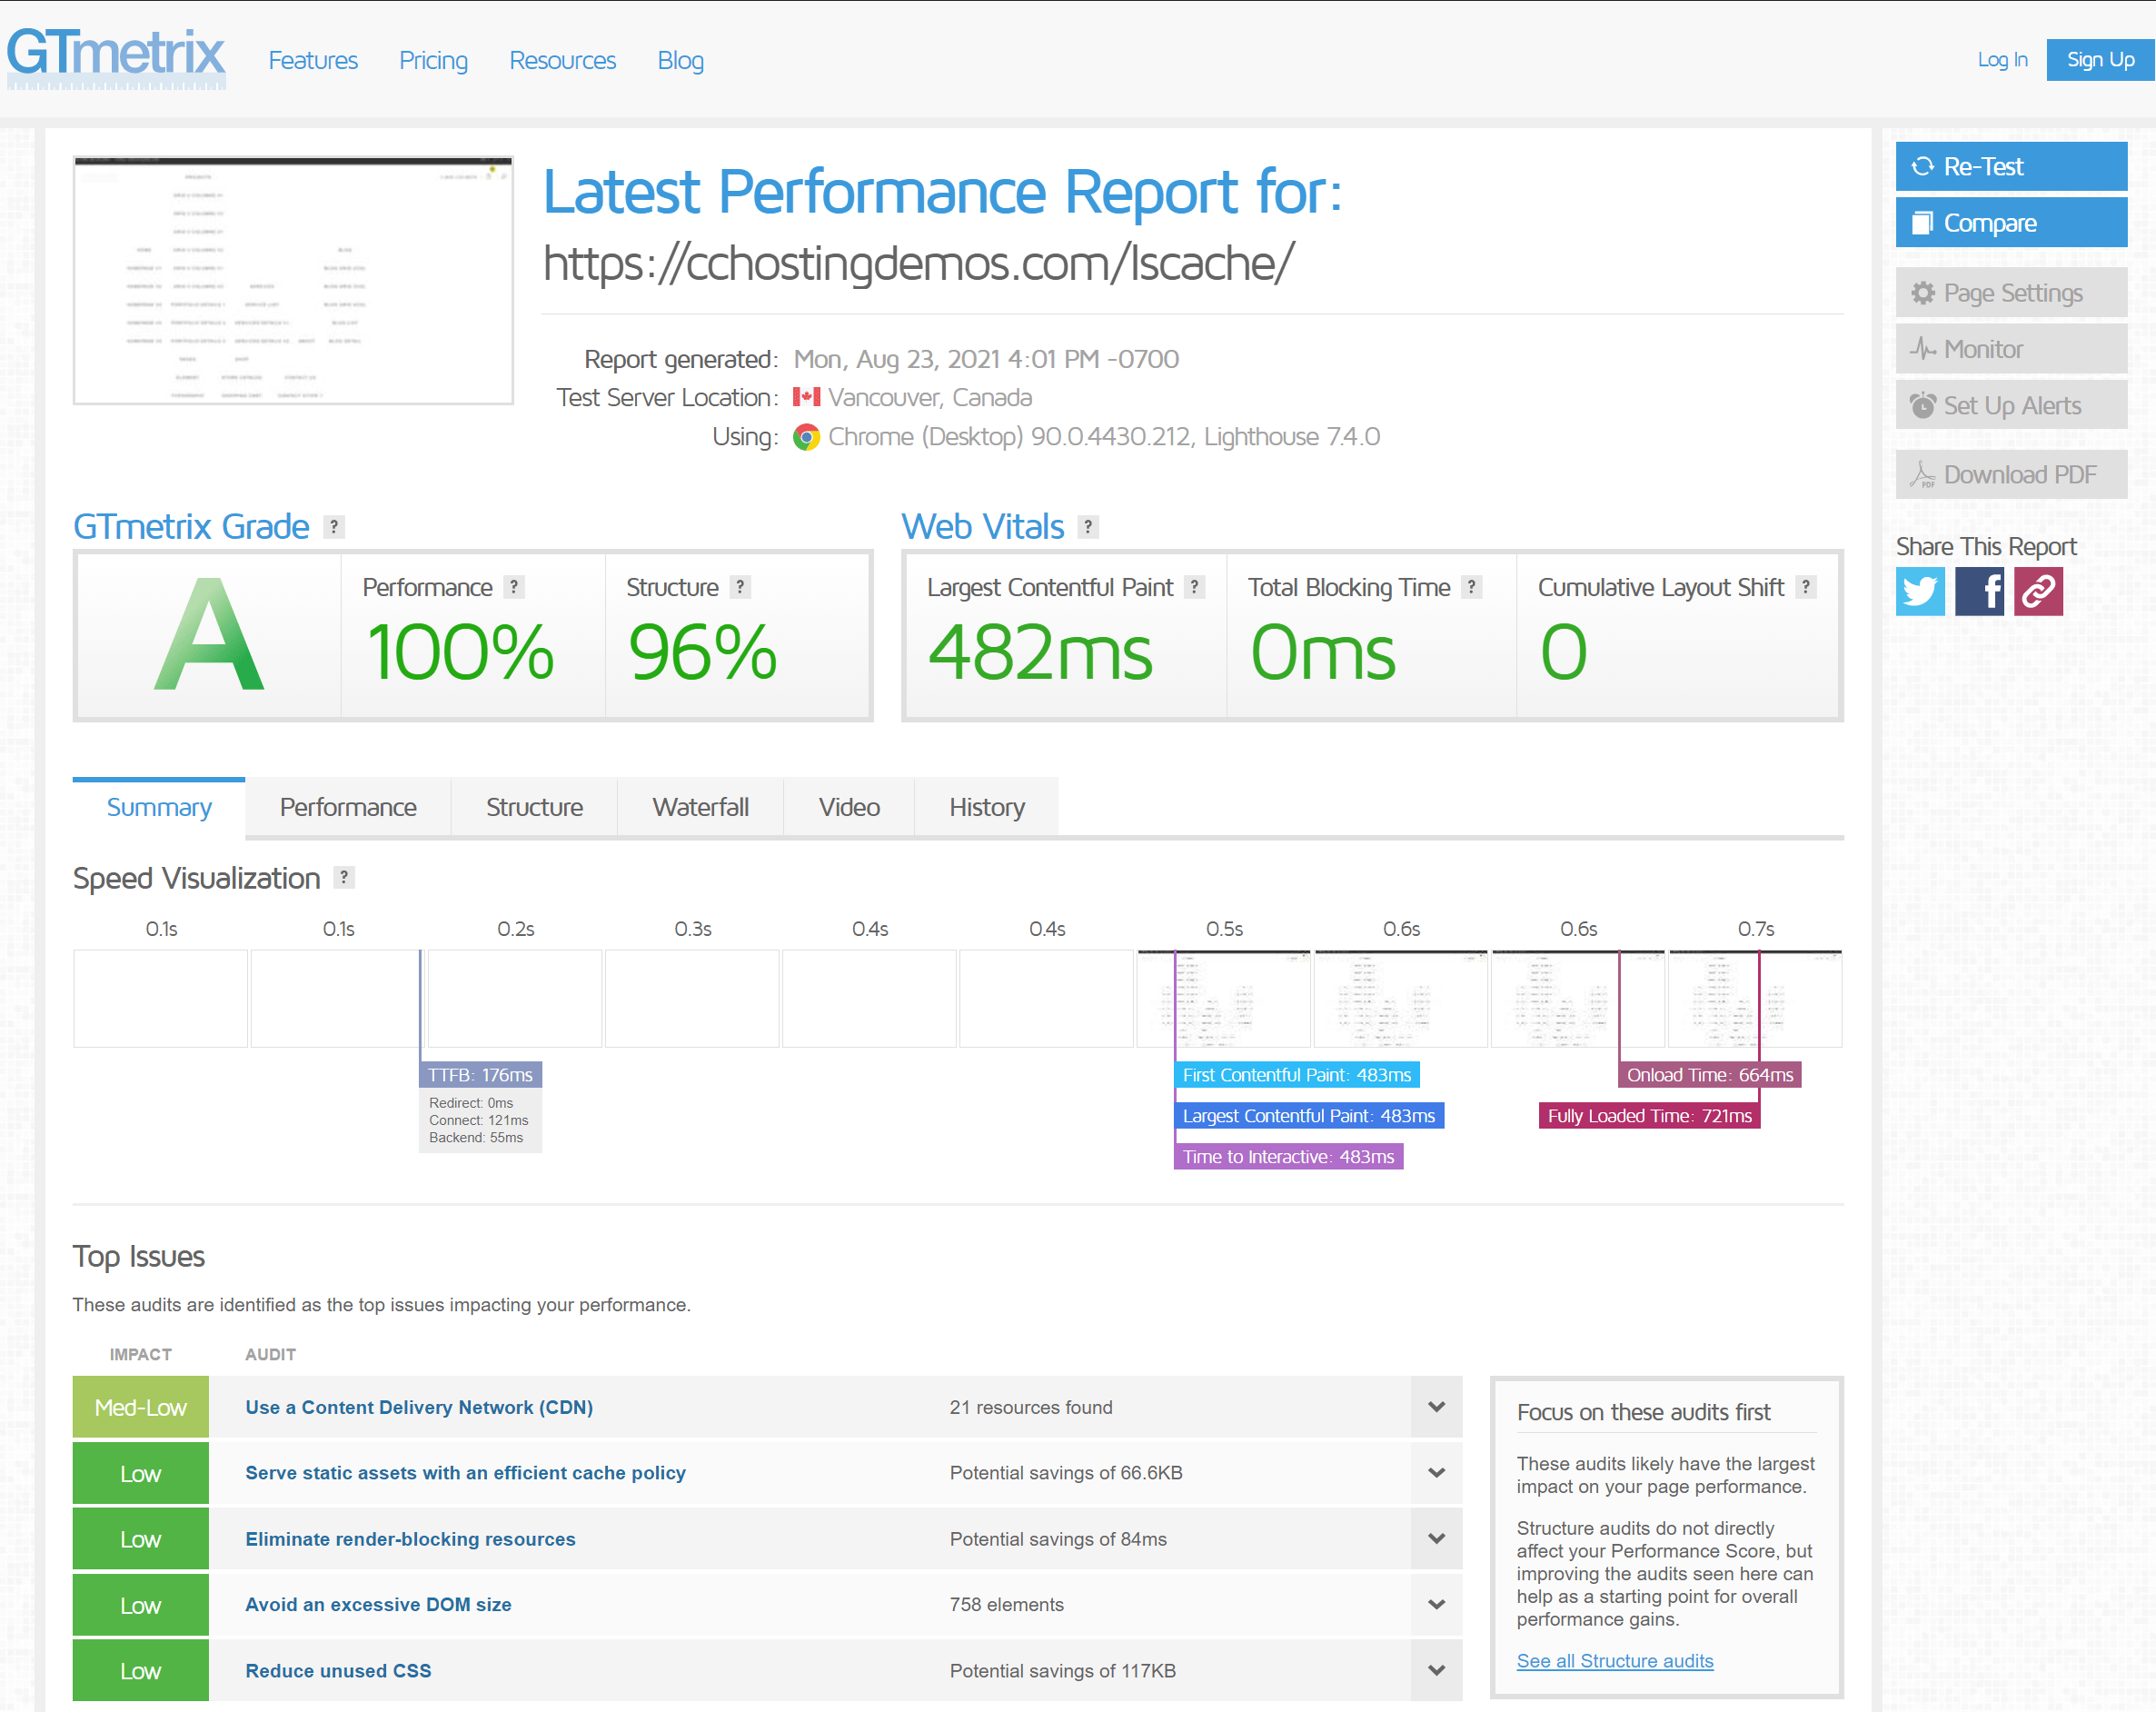Click the page screenshot thumbnail
This screenshot has width=2156, height=1712.
(293, 280)
